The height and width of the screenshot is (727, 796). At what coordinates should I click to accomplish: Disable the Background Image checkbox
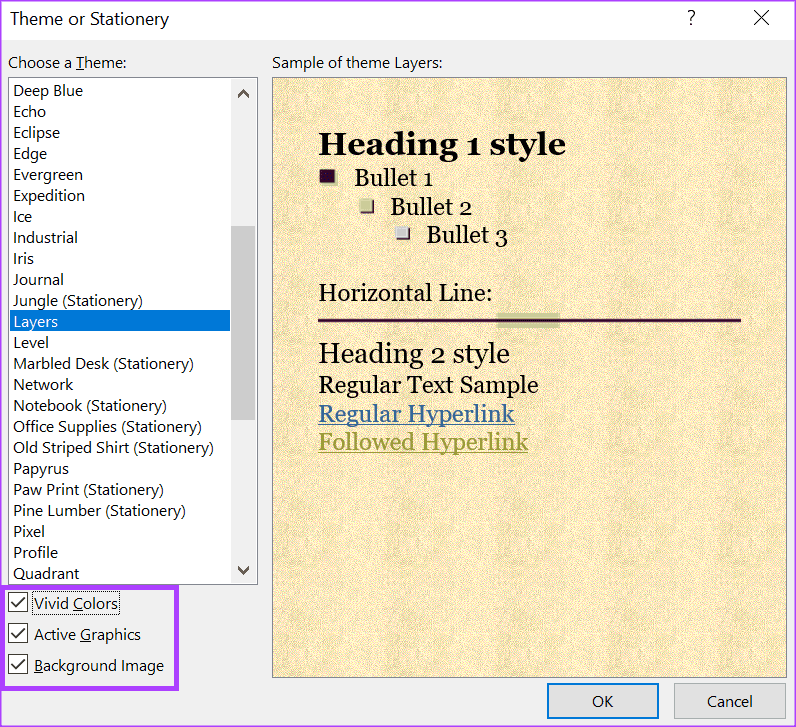[x=18, y=665]
